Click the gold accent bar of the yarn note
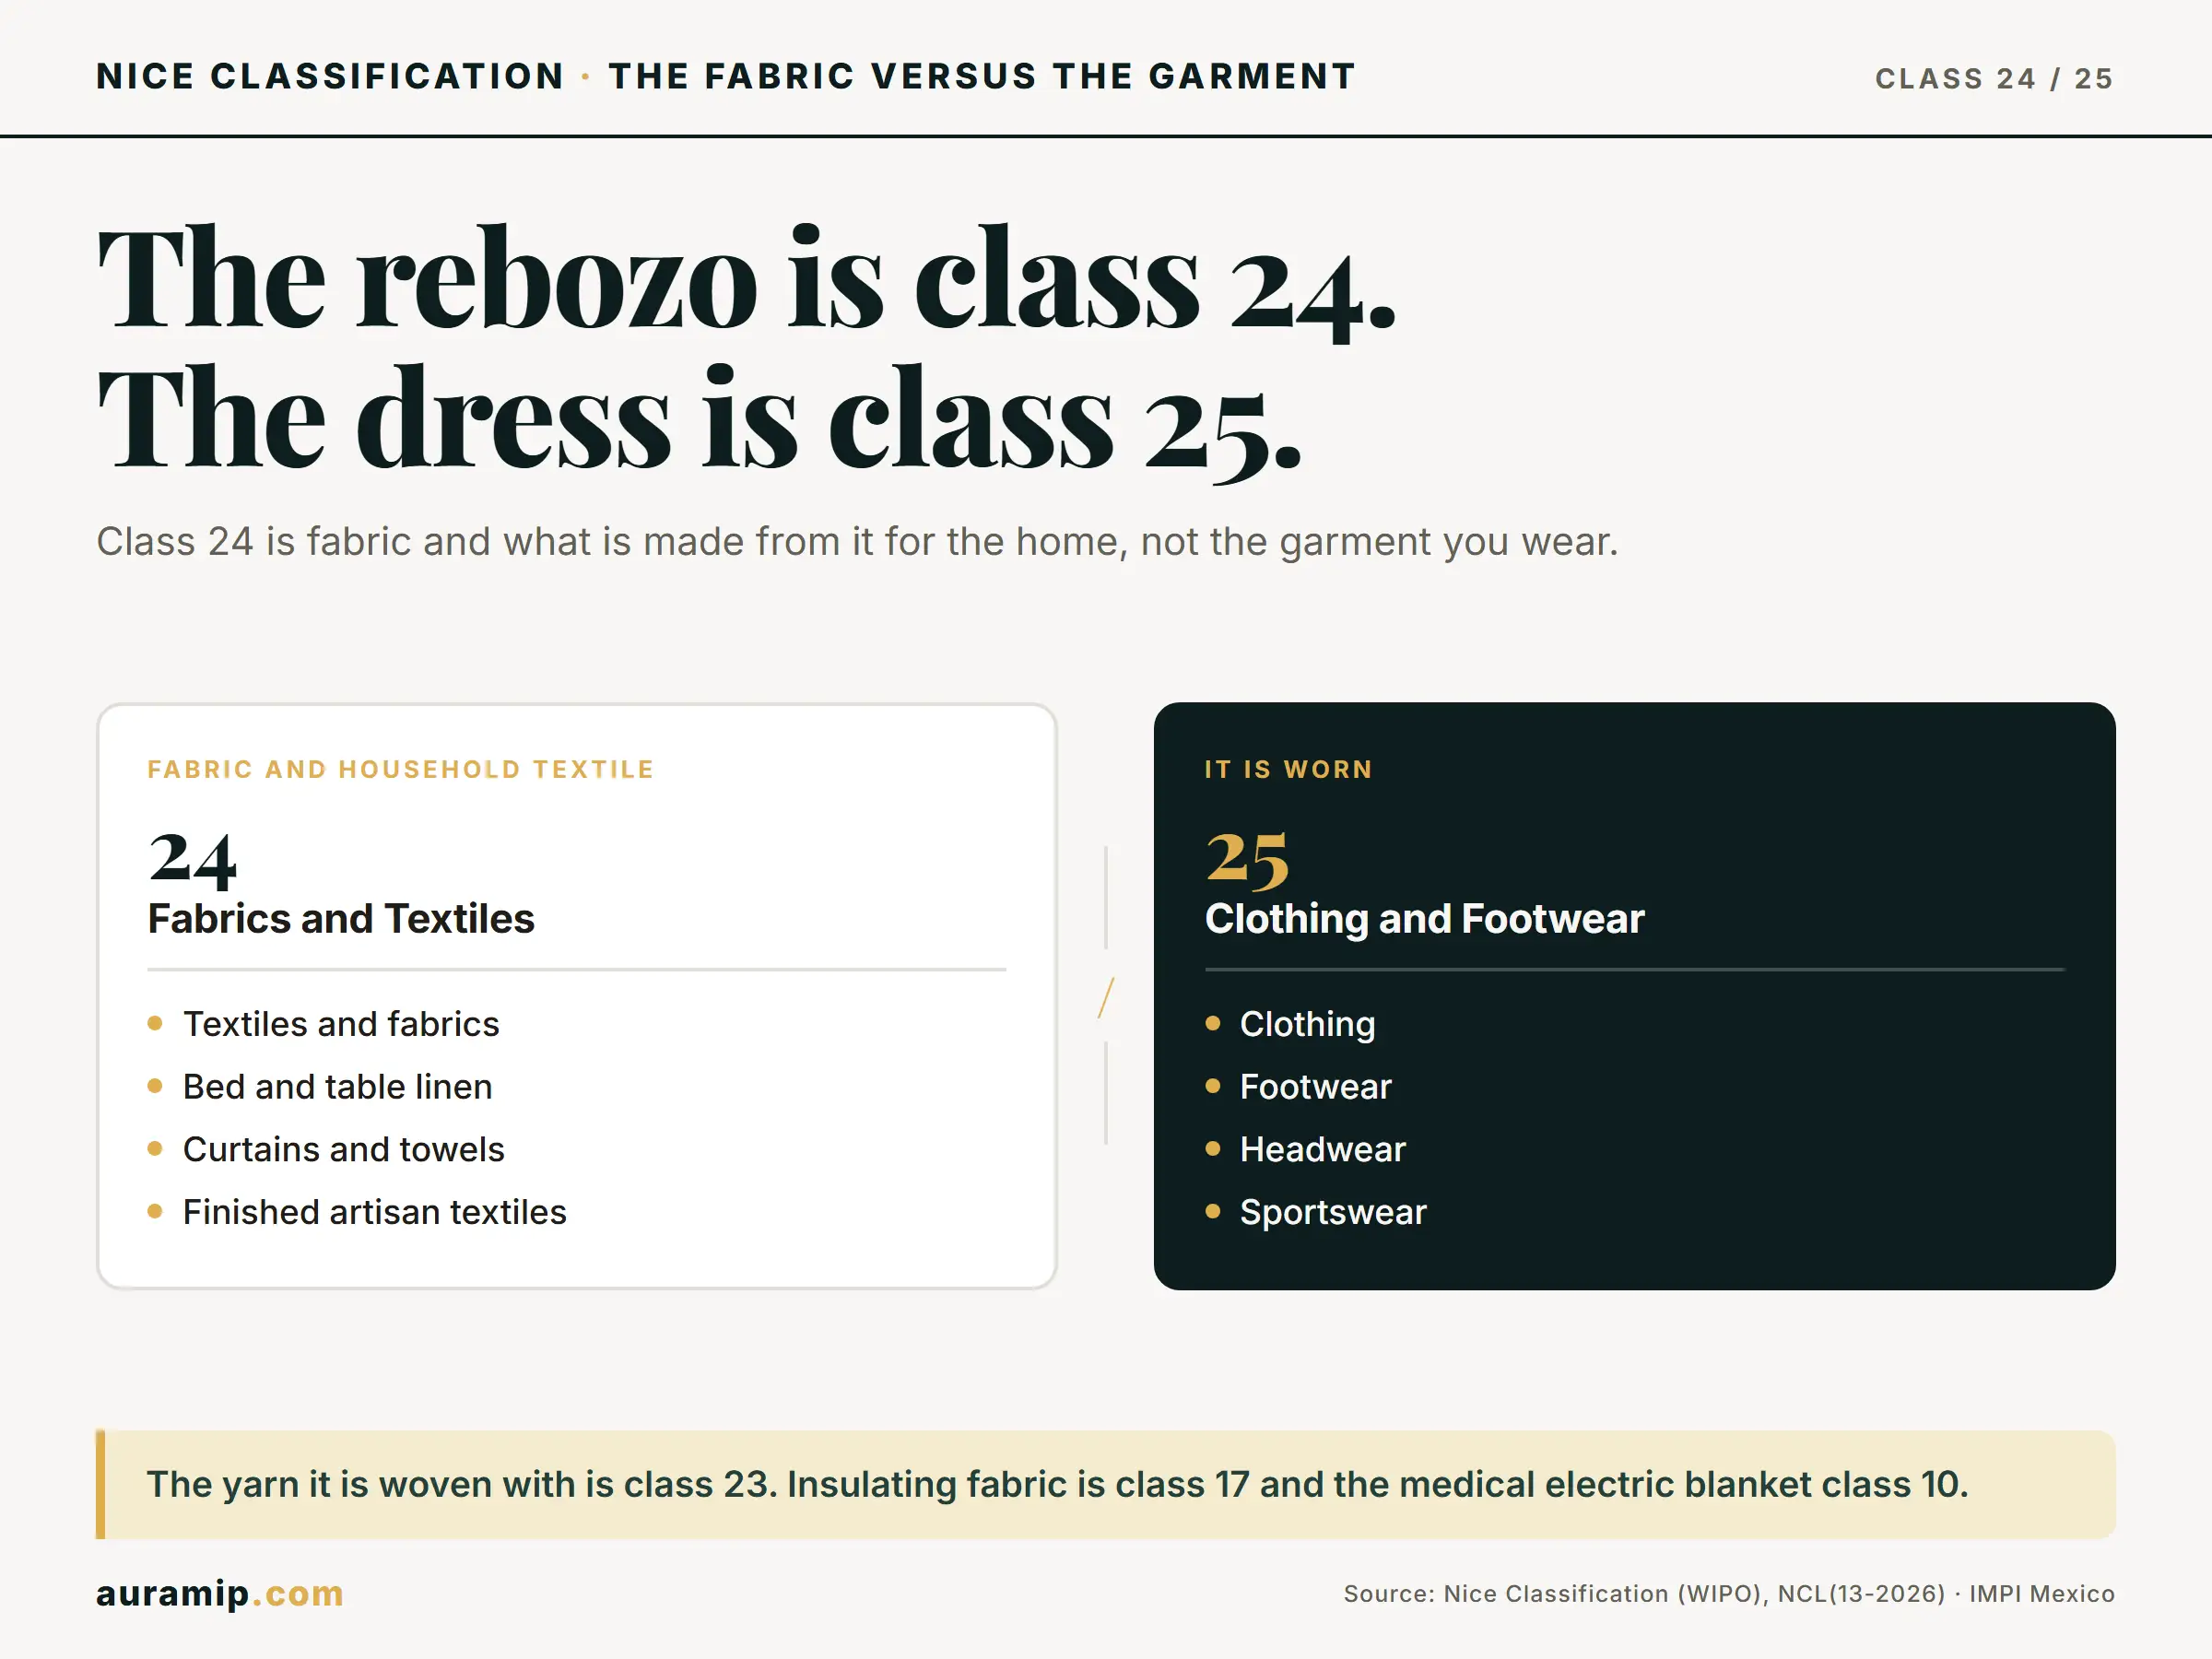2212x1659 pixels. (100, 1484)
